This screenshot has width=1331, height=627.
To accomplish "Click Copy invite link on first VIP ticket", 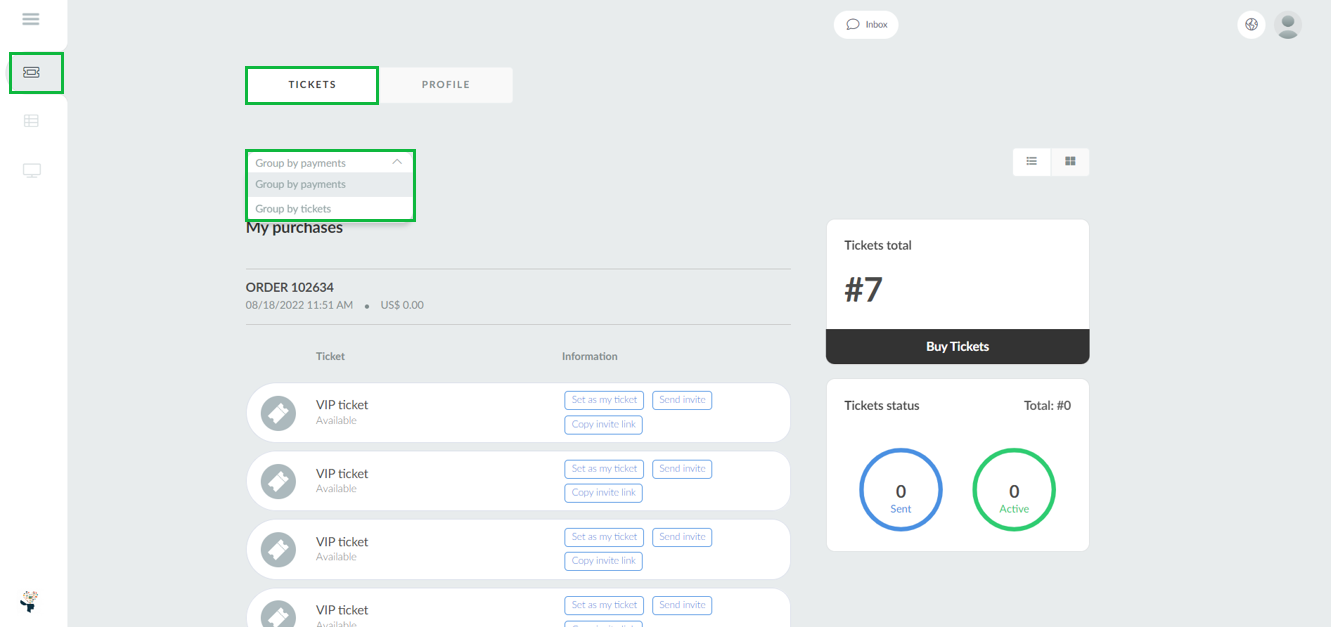I will pyautogui.click(x=604, y=425).
